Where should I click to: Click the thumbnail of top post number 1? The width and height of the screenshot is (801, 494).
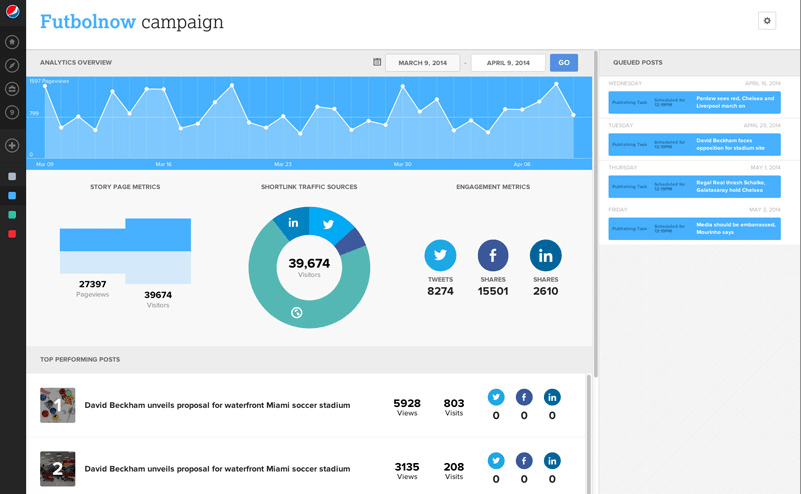pos(57,405)
